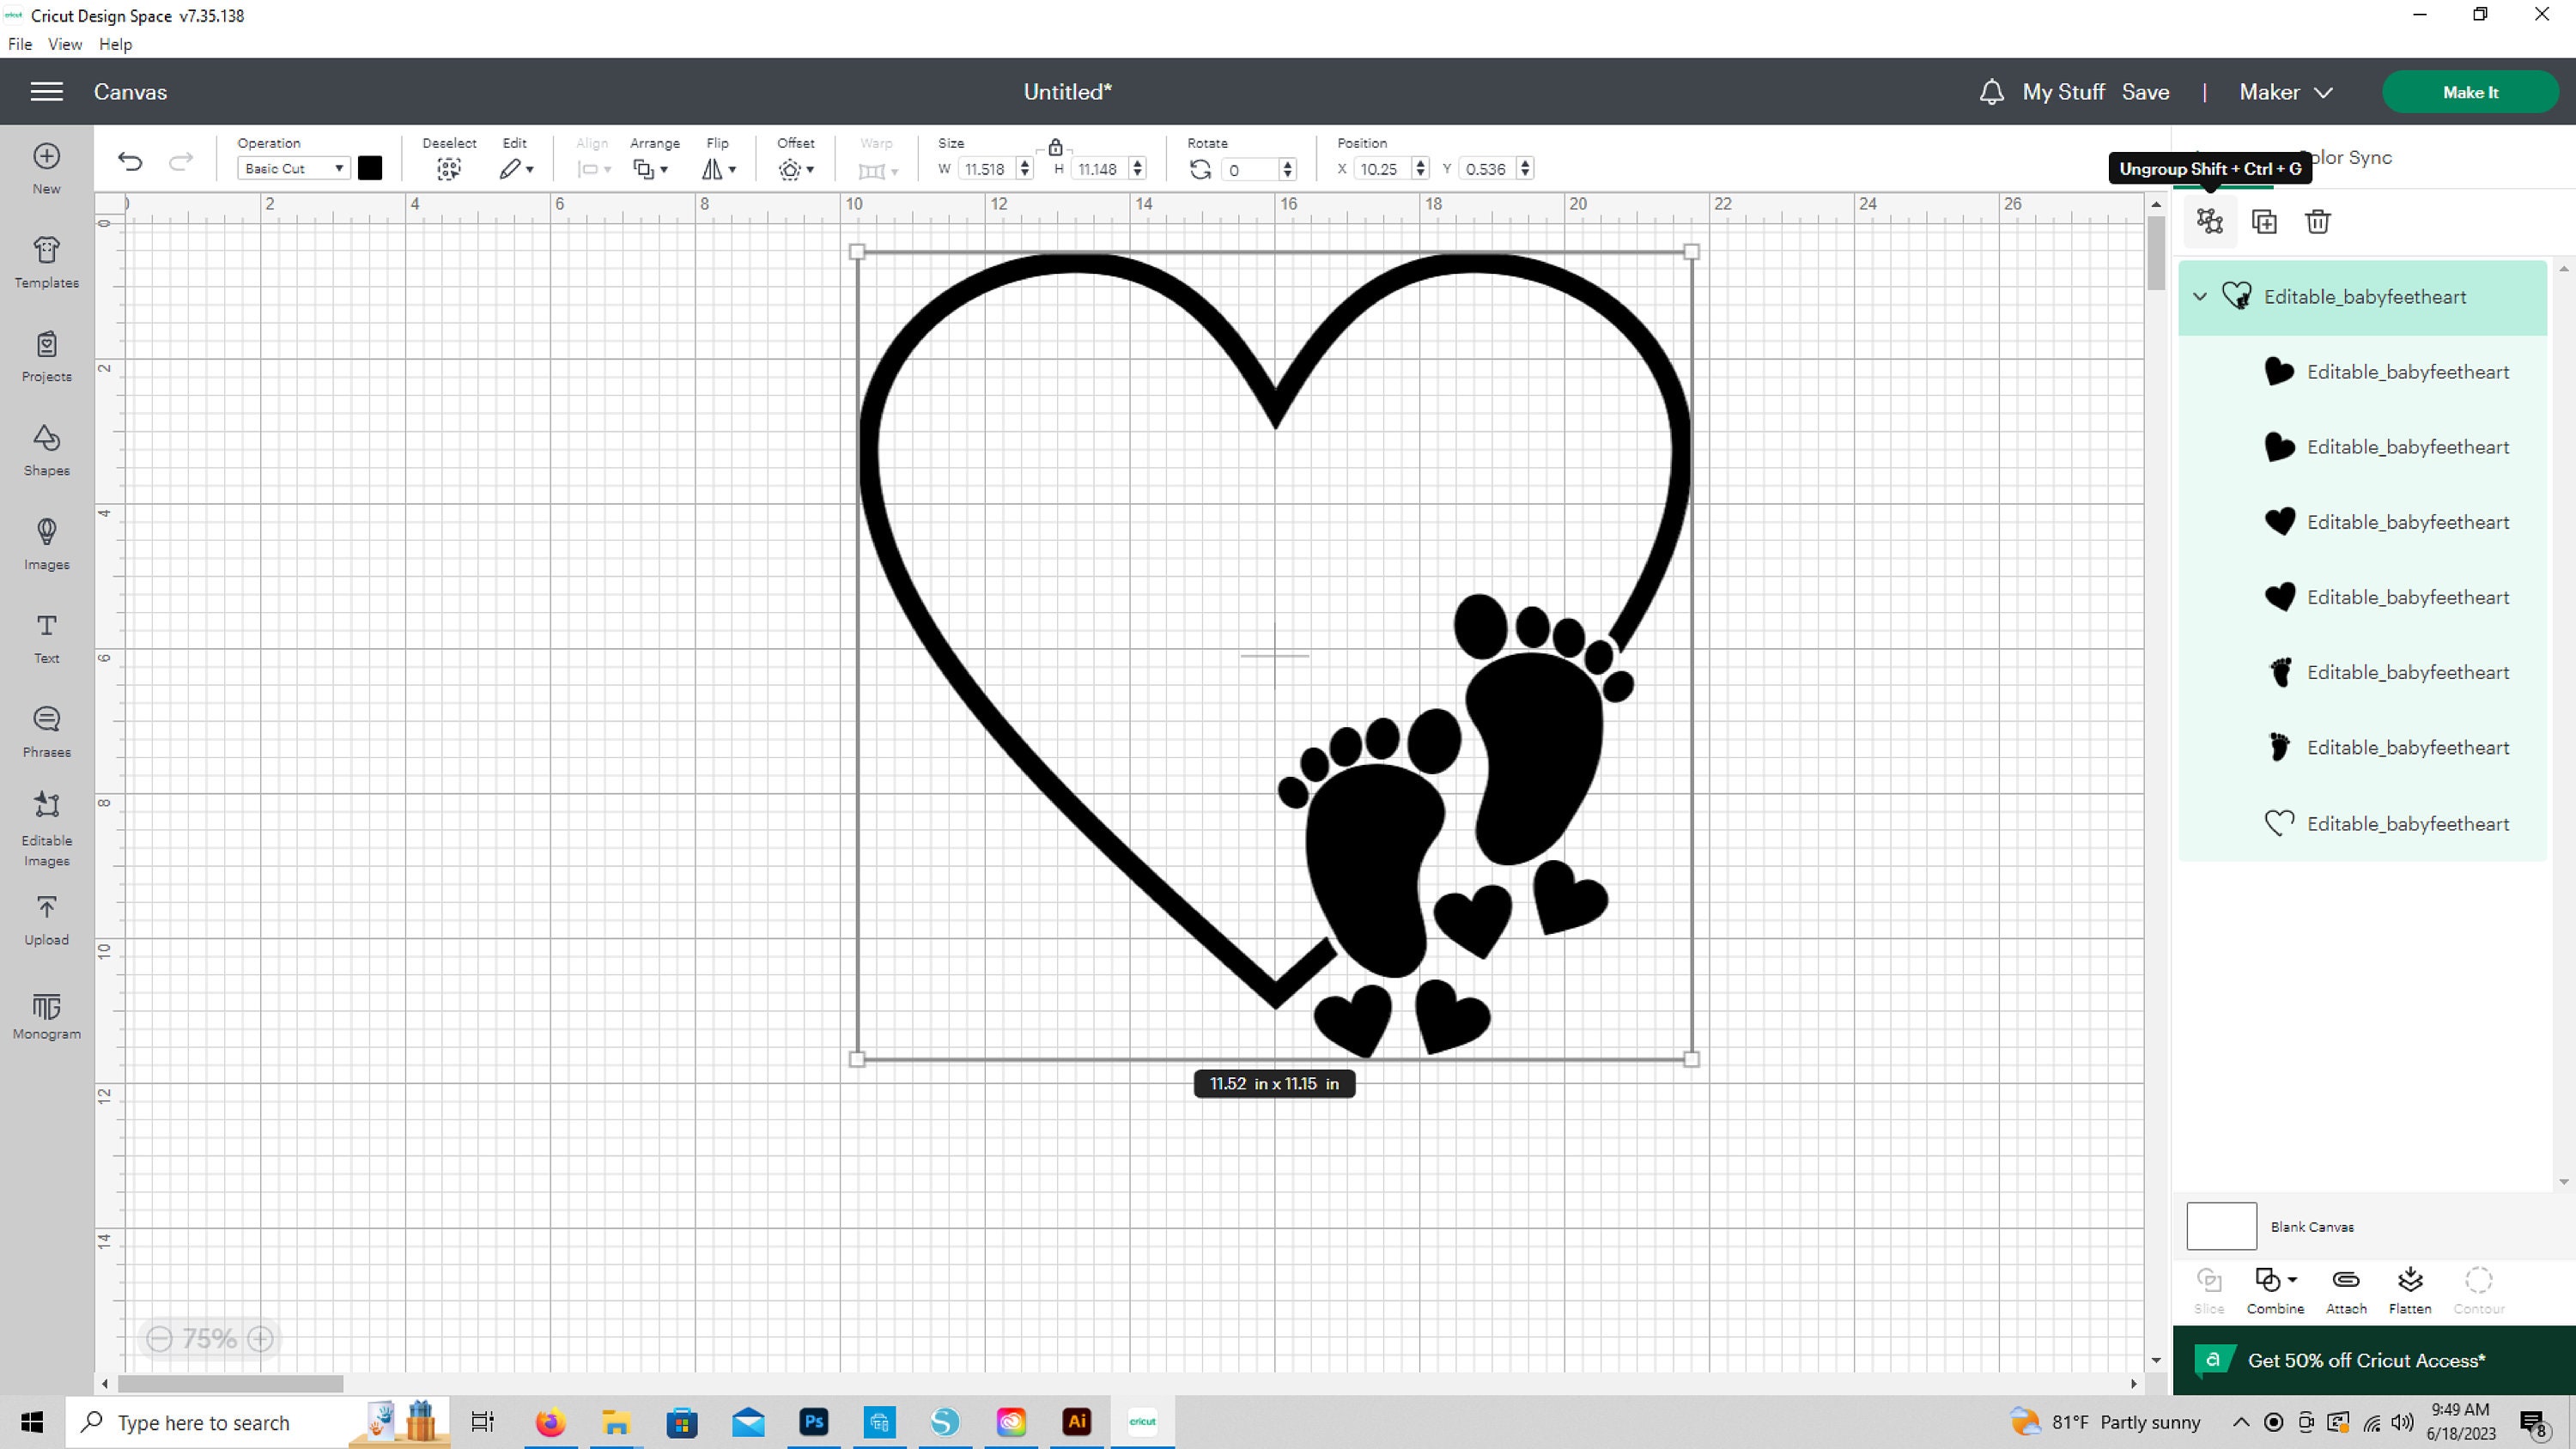The height and width of the screenshot is (1449, 2576).
Task: Open the Combine dropdown
Action: tap(2275, 1290)
